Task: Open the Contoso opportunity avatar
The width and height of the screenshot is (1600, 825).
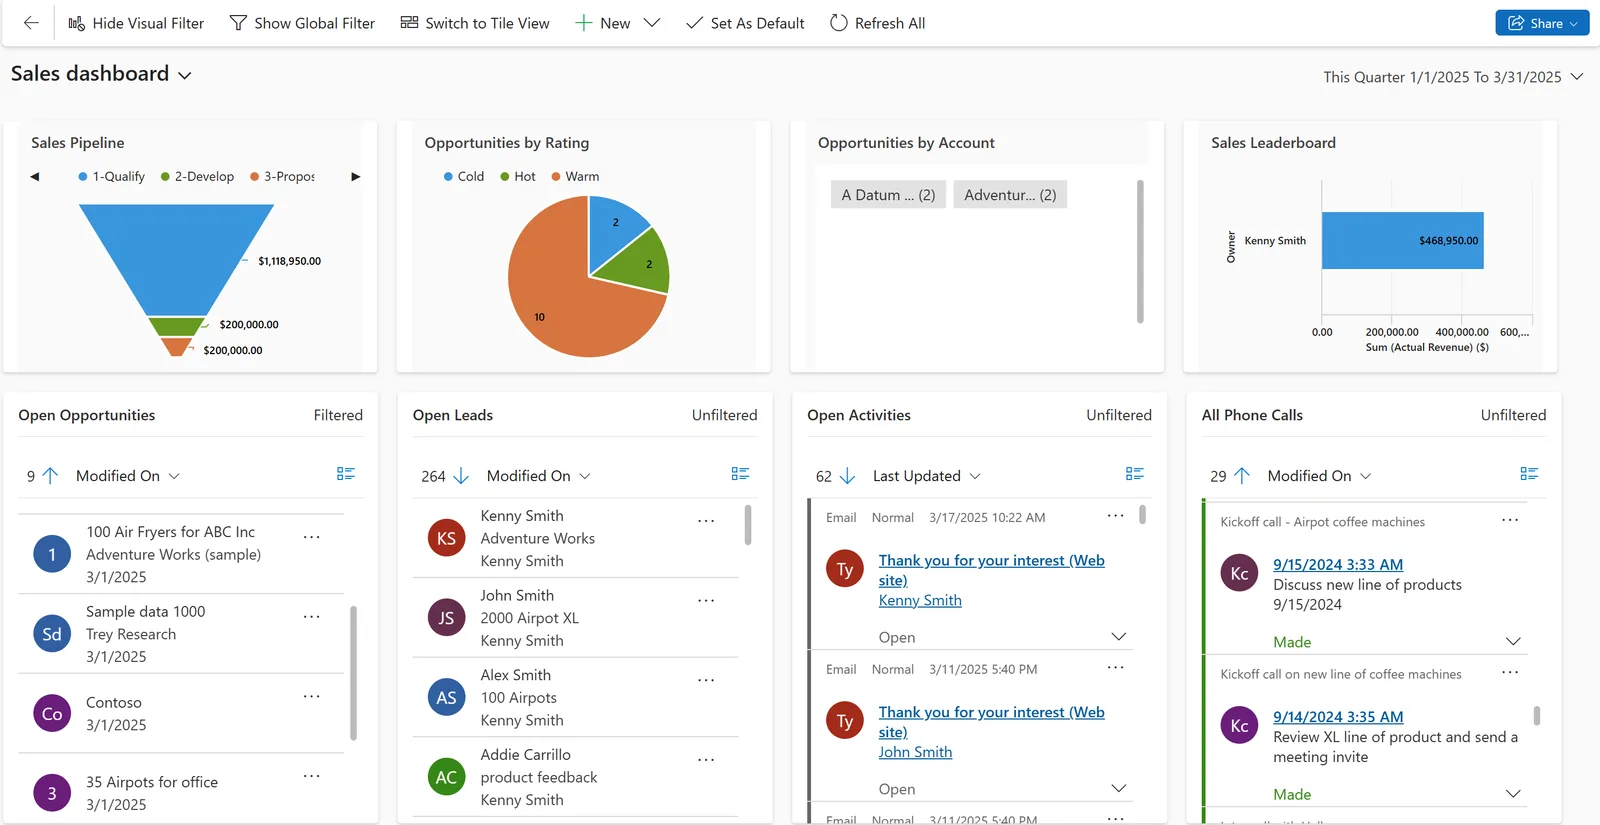Action: point(52,714)
